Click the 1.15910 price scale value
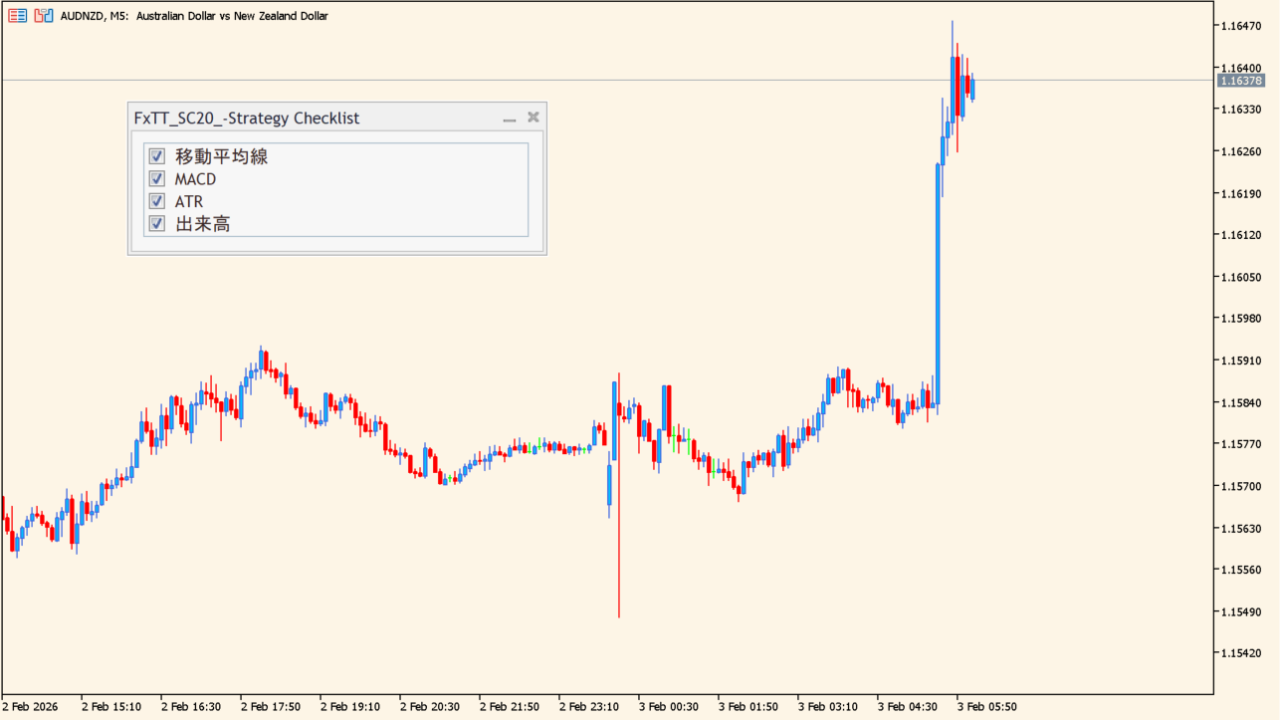This screenshot has width=1280, height=720. [1241, 361]
